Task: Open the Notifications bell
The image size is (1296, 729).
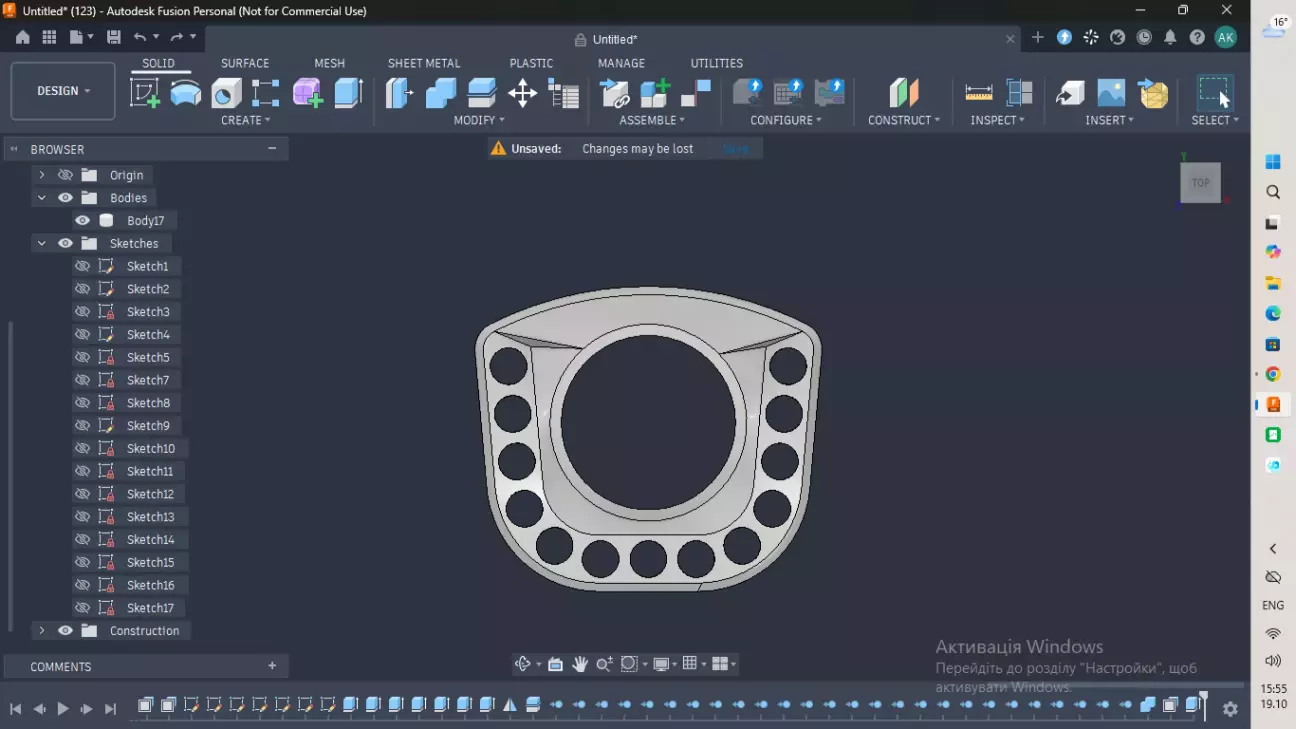Action: click(x=1170, y=37)
